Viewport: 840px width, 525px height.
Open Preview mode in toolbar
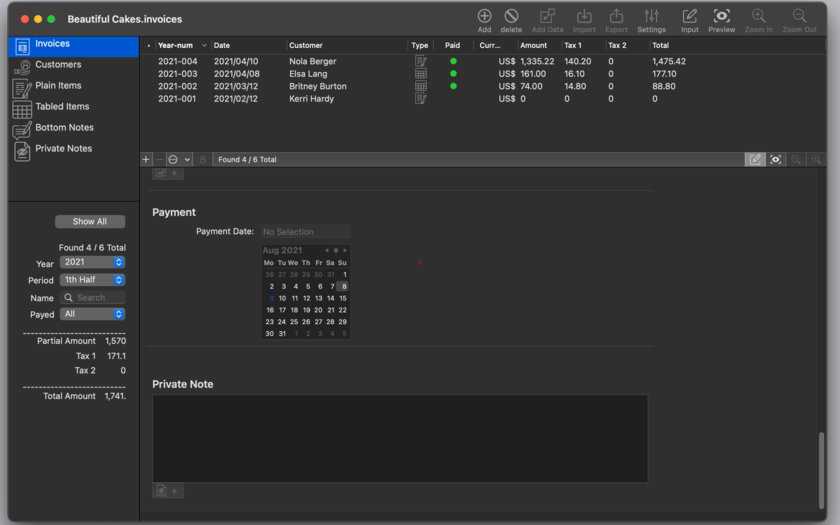(722, 20)
